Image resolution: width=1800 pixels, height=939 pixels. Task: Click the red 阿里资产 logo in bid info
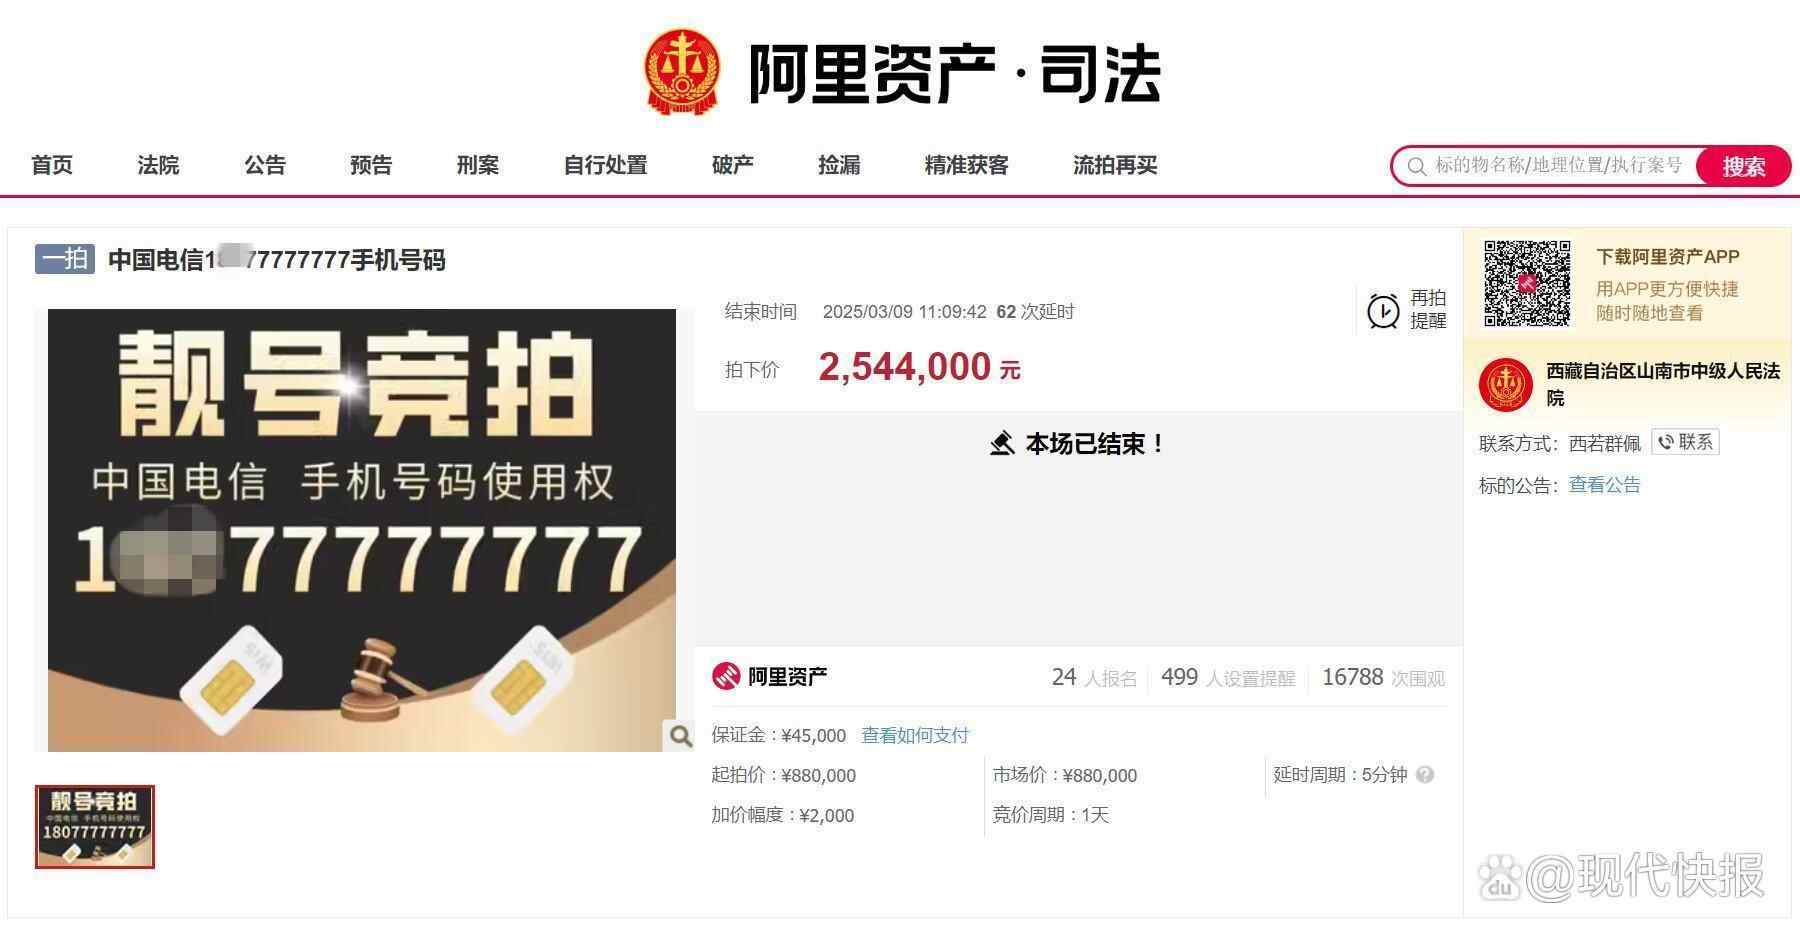(x=726, y=676)
